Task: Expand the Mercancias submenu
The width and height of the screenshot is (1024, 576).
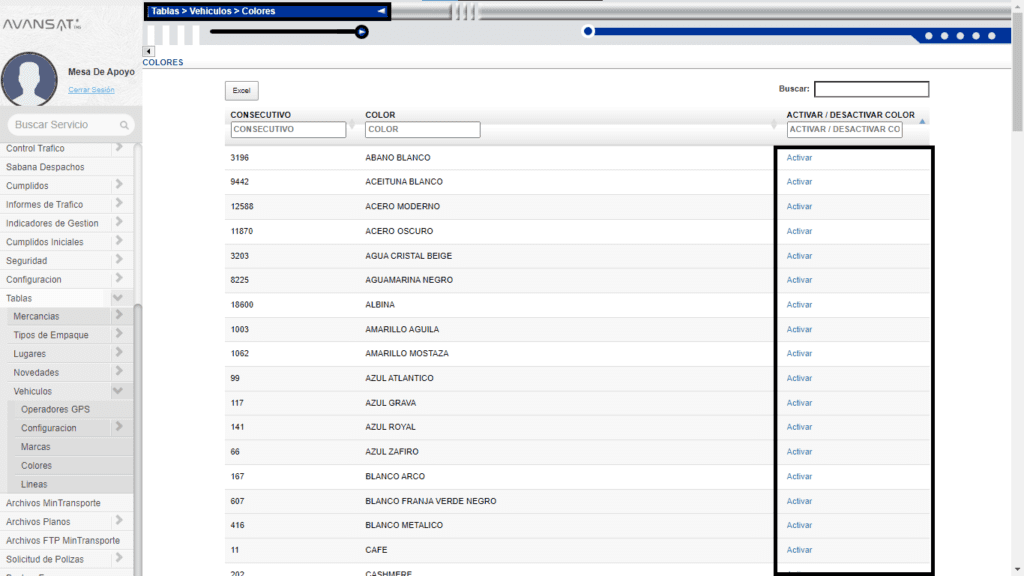Action: (118, 316)
